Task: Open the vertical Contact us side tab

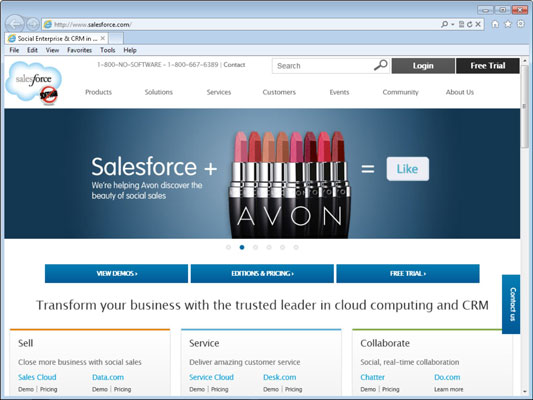Action: click(x=511, y=304)
